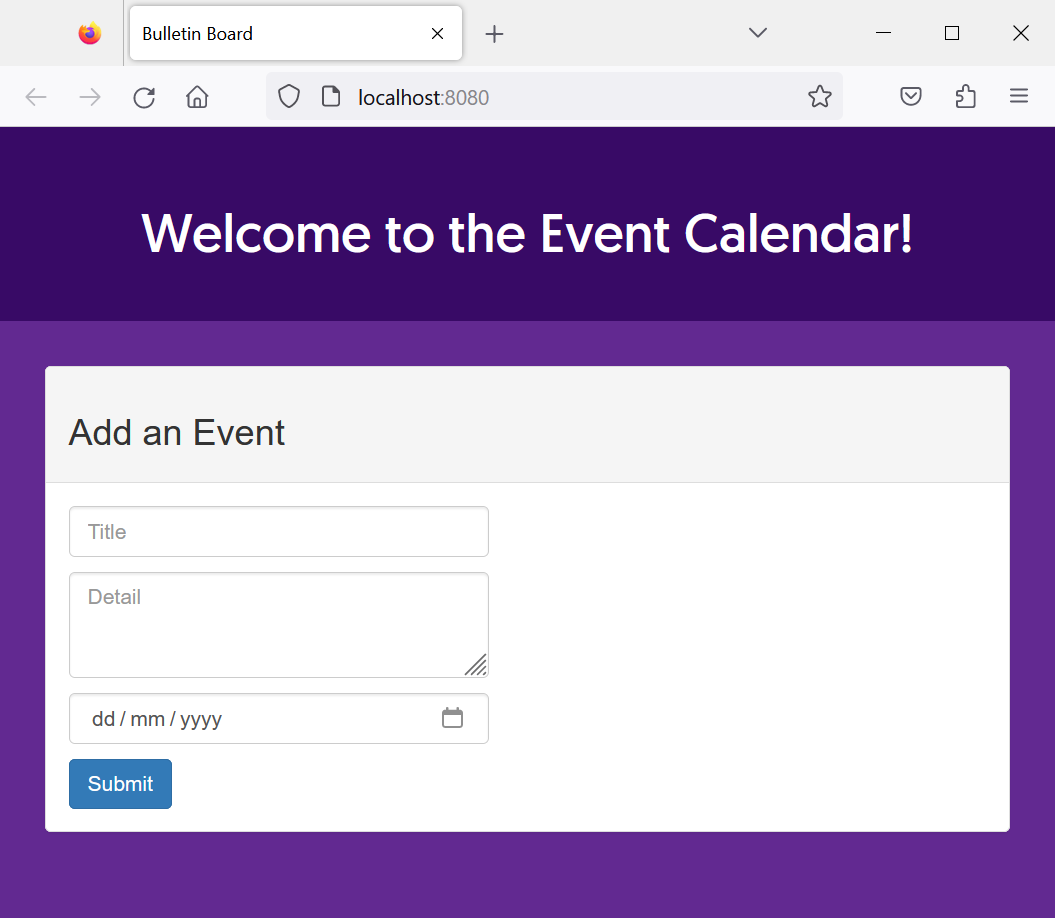Select the Bulletin Board tab

point(295,33)
